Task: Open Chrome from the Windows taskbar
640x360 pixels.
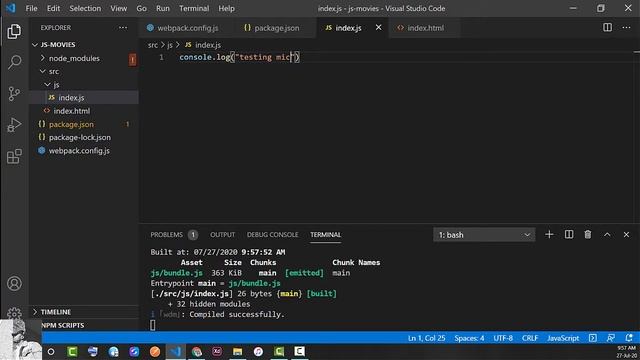Action: coord(196,351)
